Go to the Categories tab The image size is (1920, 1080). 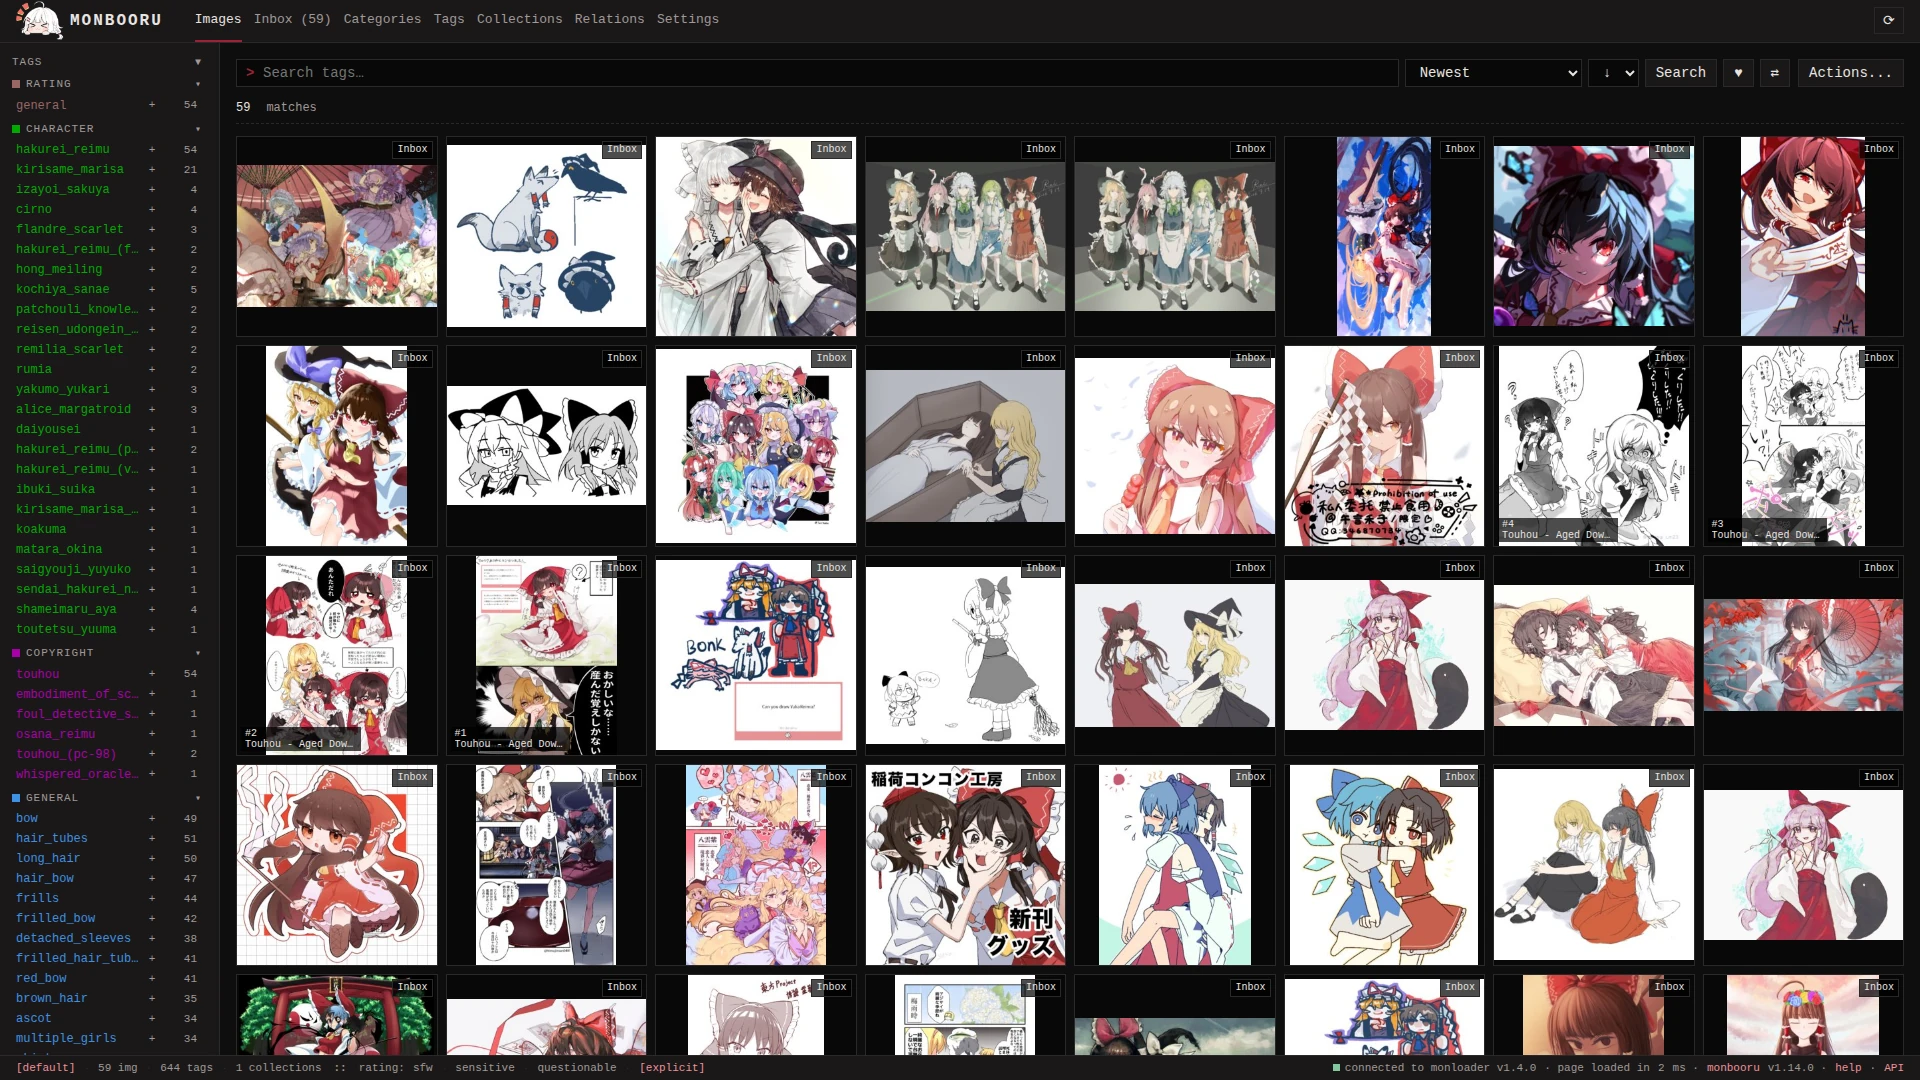[382, 19]
